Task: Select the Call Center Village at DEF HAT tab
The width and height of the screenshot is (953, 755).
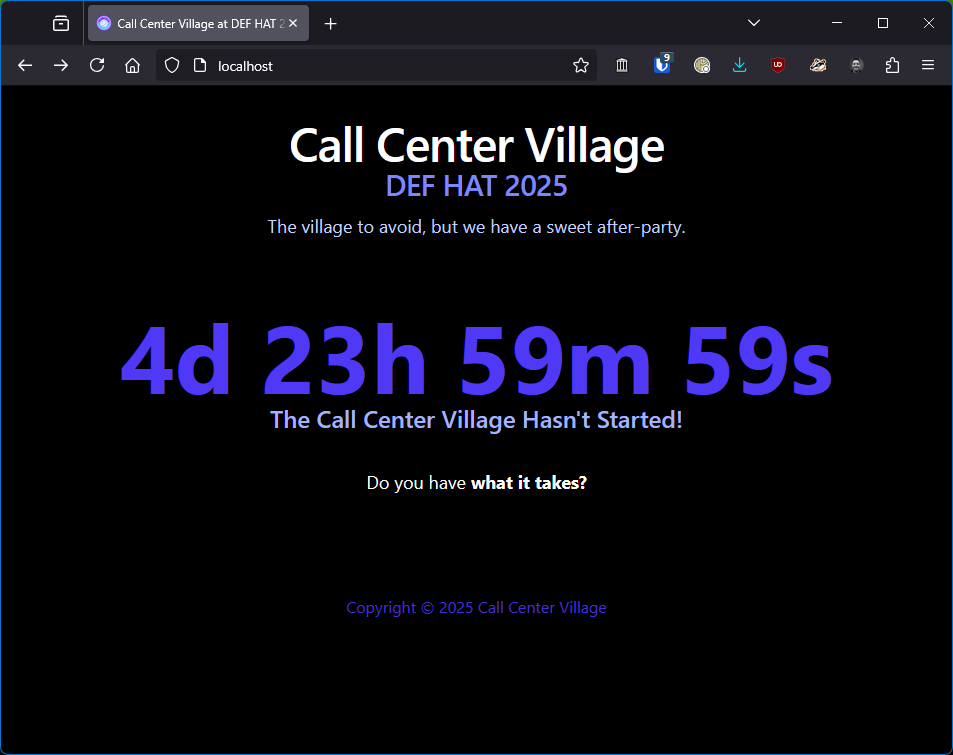Action: click(198, 23)
